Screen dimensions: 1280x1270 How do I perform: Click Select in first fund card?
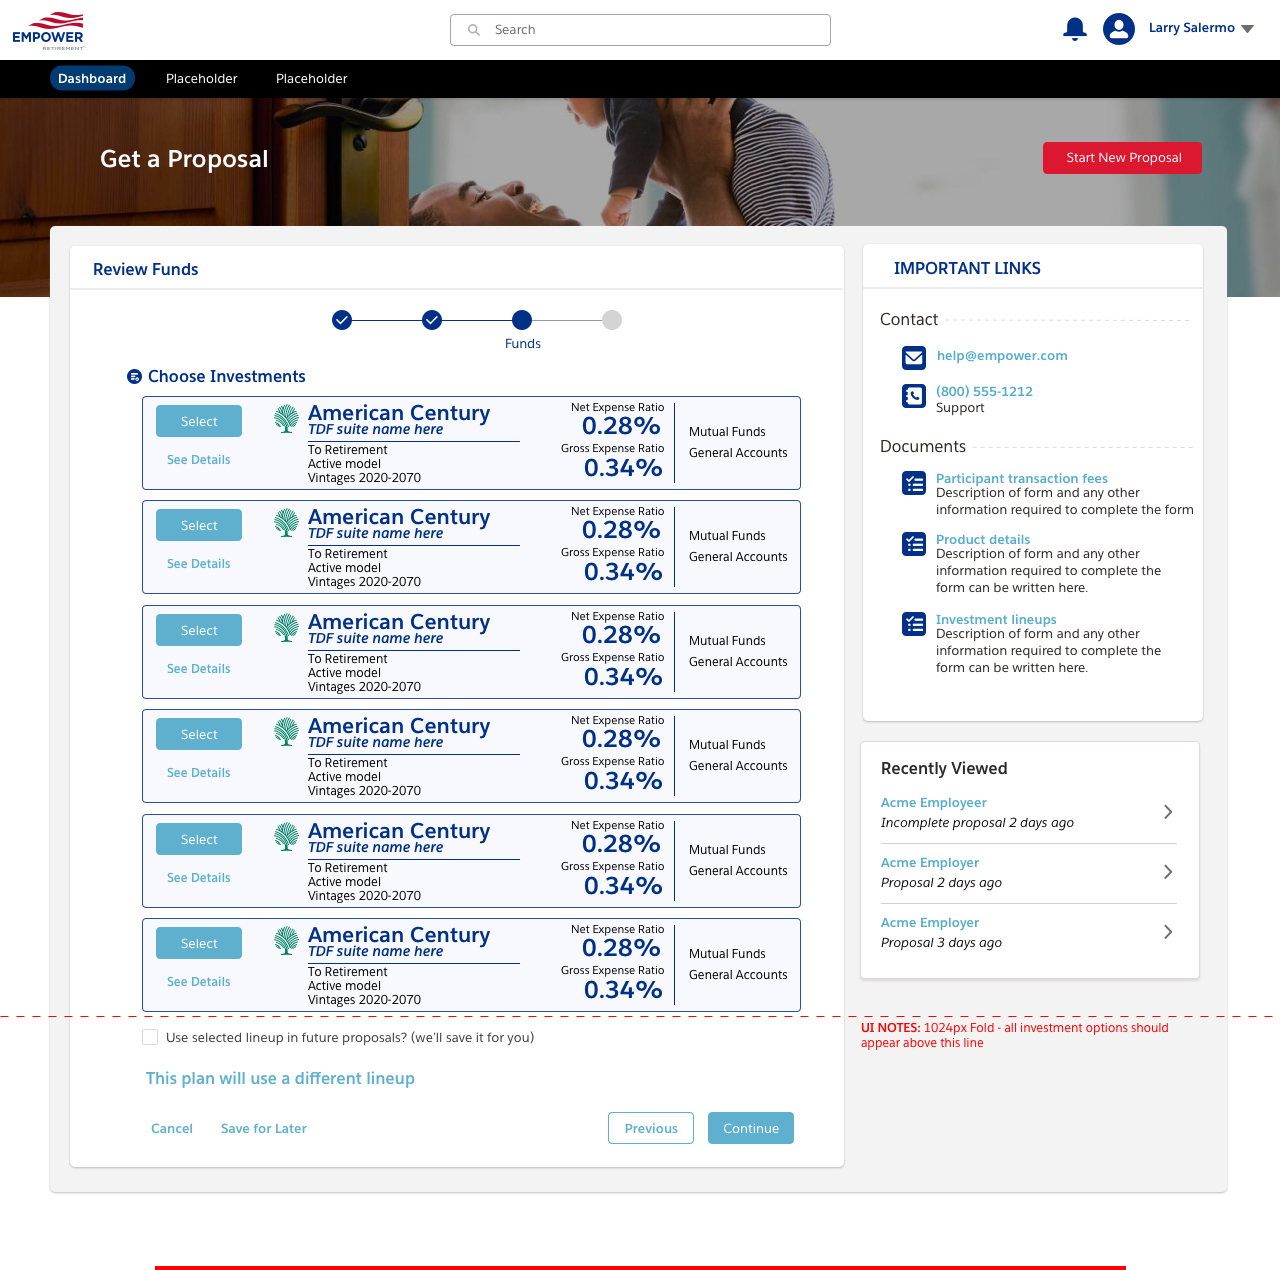pyautogui.click(x=199, y=421)
